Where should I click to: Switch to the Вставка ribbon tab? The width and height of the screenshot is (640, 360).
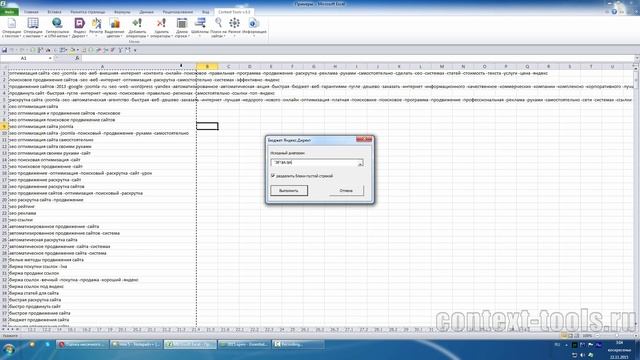54,12
